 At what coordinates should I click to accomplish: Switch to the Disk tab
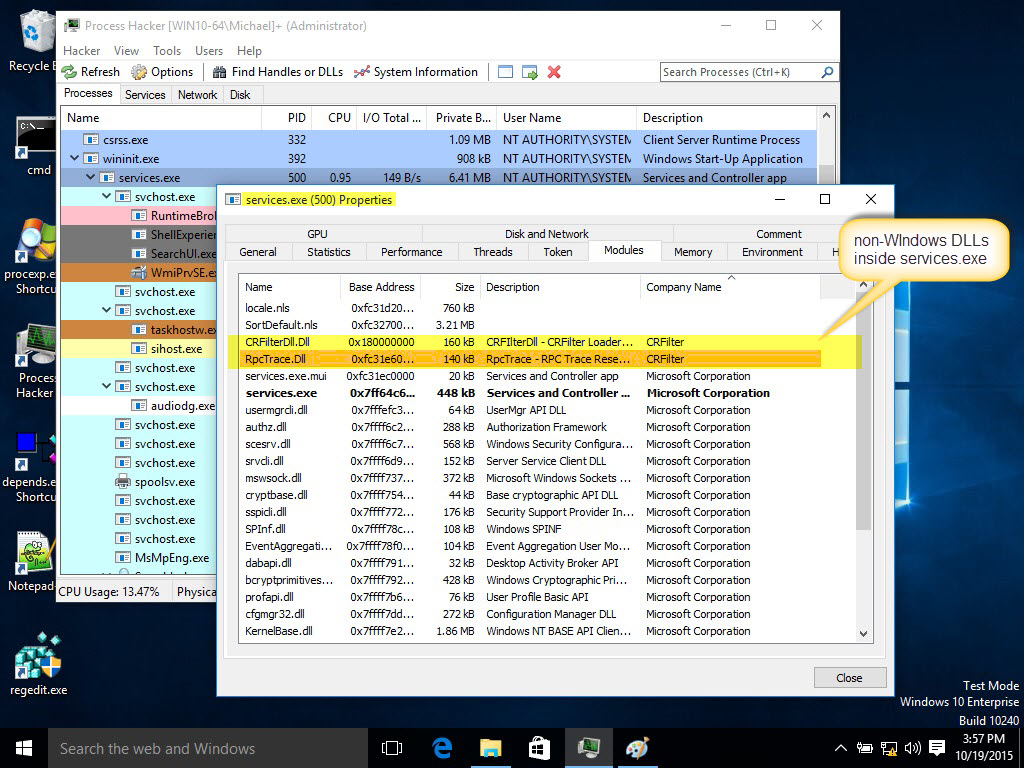coord(240,95)
